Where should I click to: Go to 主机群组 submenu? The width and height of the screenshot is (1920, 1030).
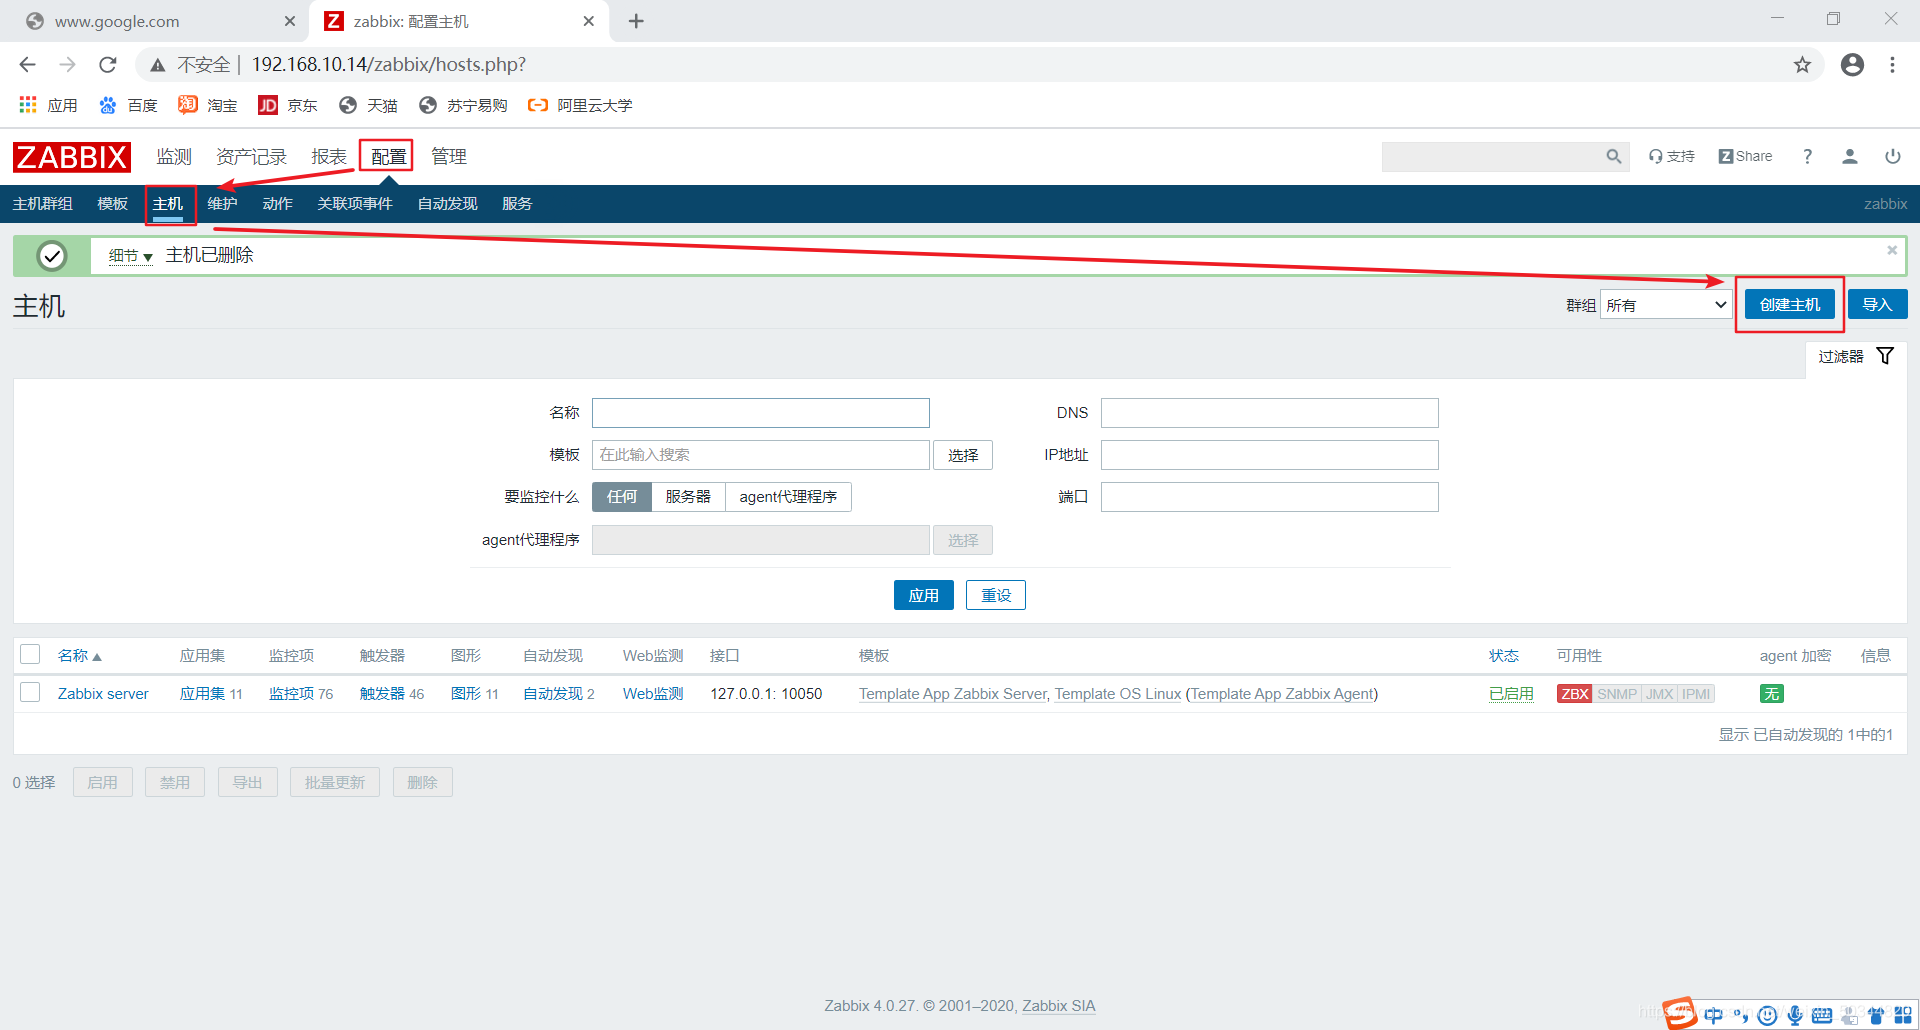[42, 204]
